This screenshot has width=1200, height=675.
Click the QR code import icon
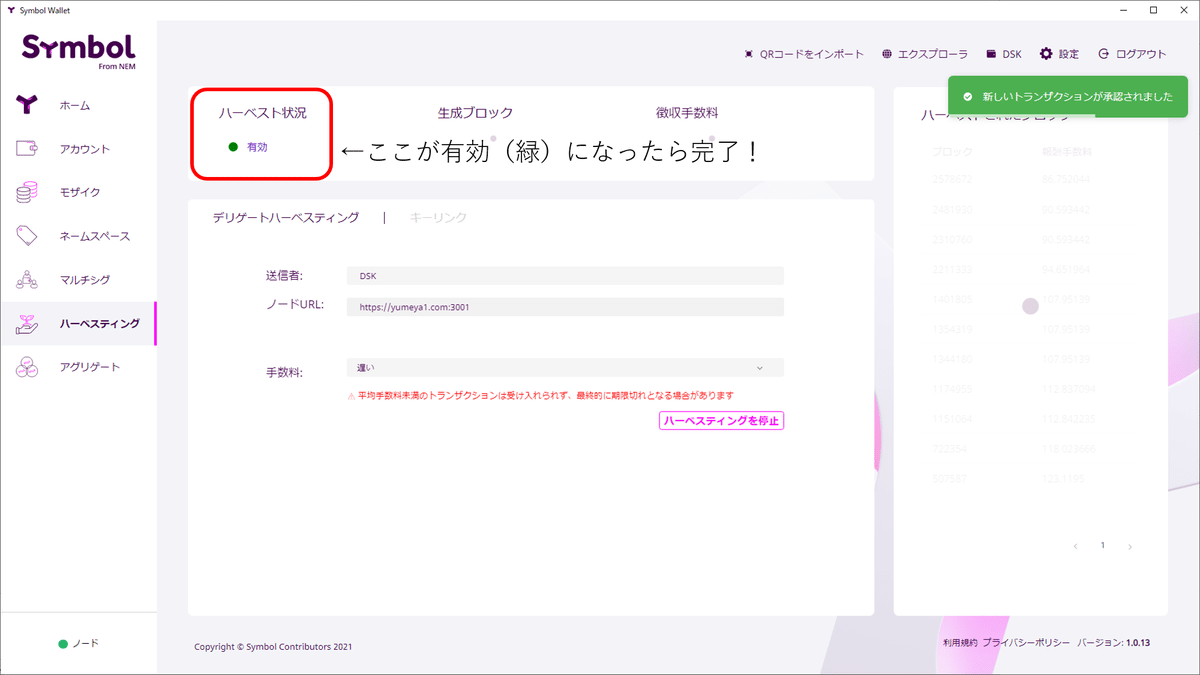[x=749, y=54]
